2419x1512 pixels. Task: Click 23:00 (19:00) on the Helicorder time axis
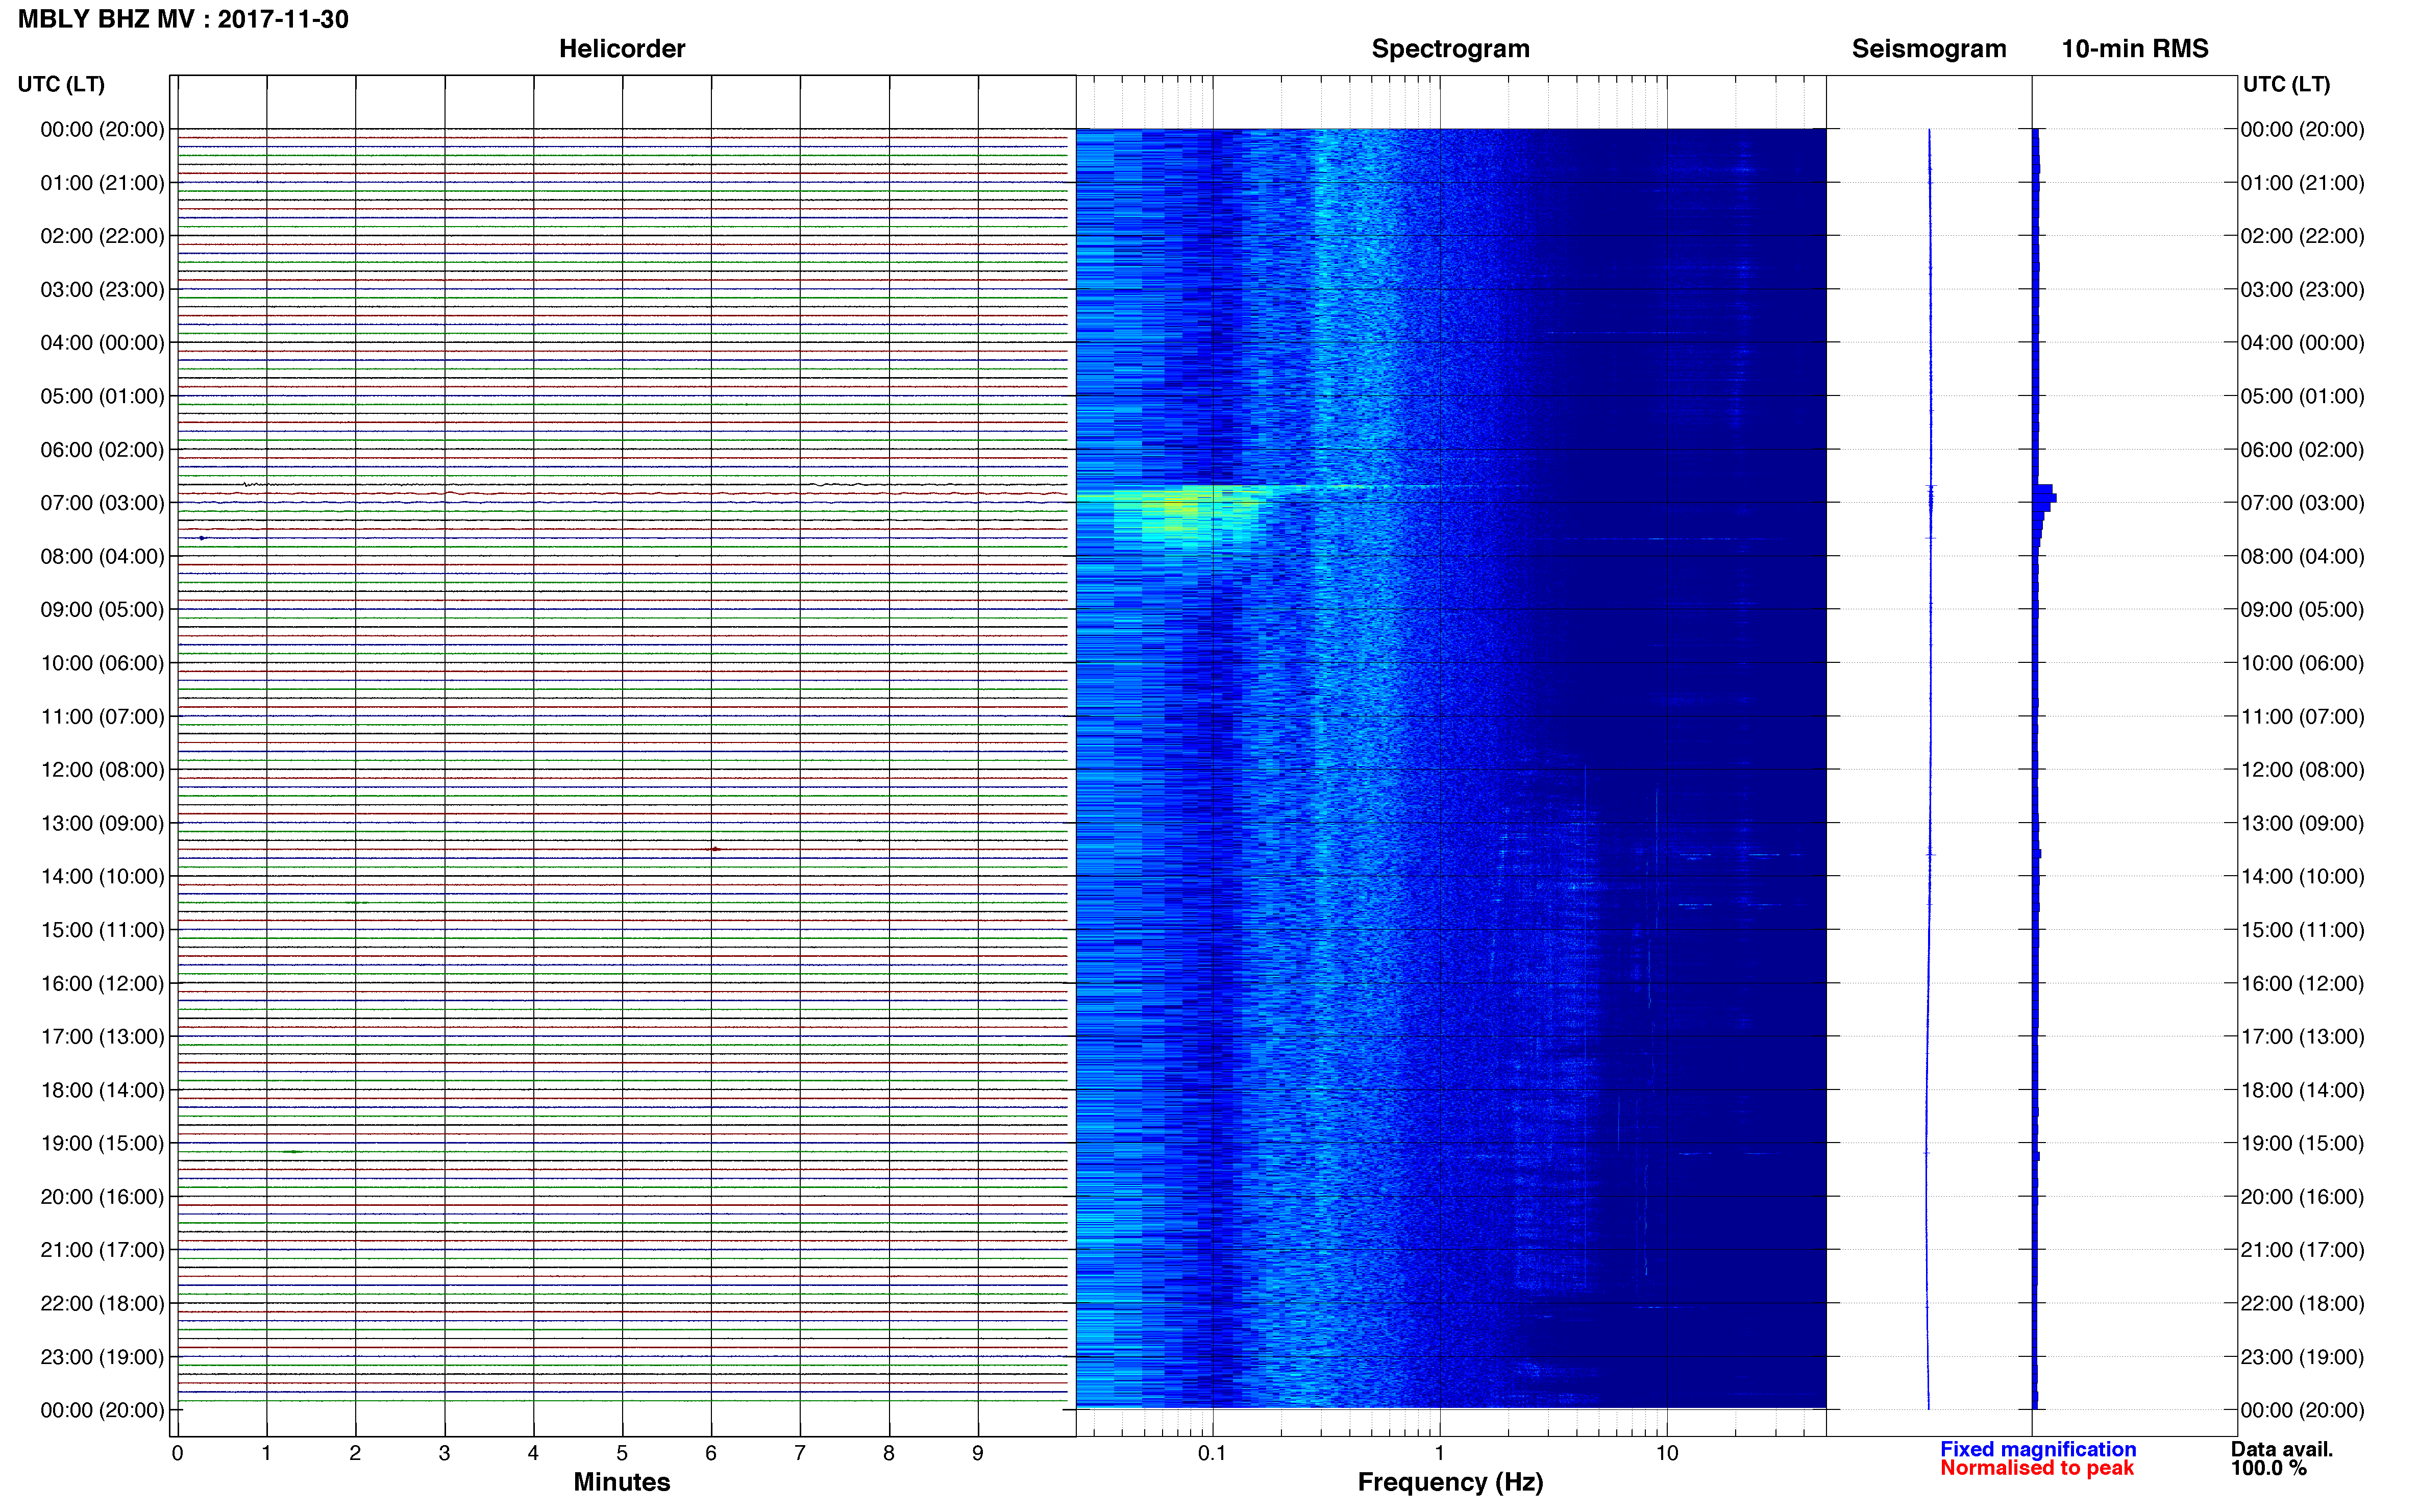[x=102, y=1357]
